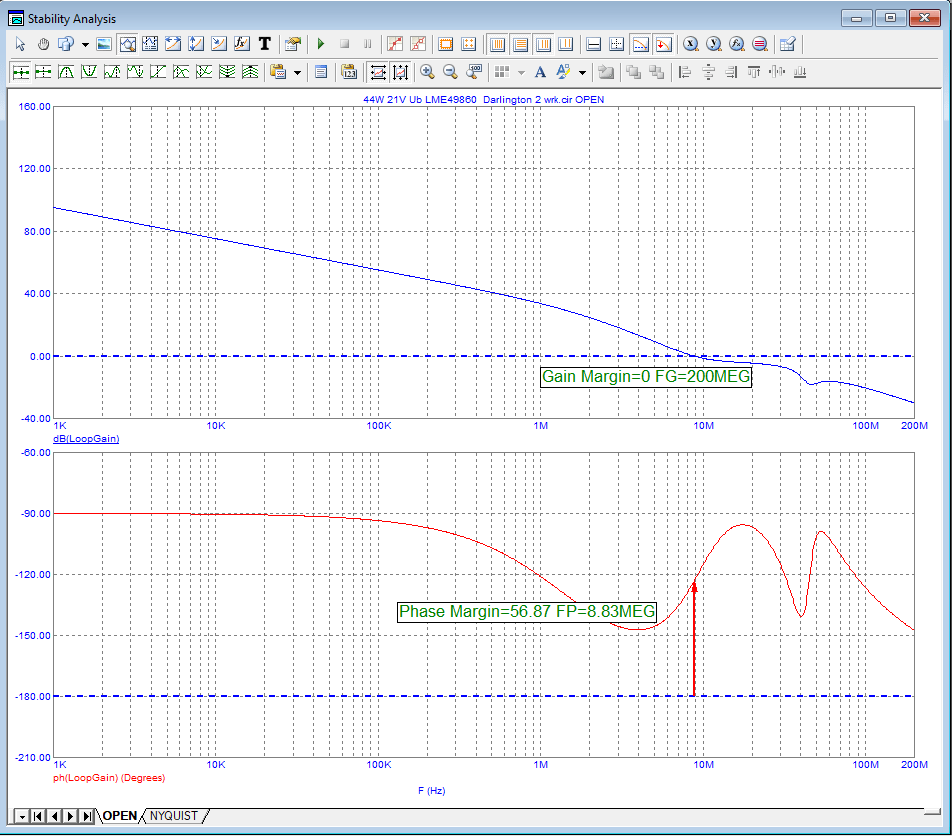Image resolution: width=952 pixels, height=836 pixels.
Task: Select the arrow pointer tool
Action: 20,44
